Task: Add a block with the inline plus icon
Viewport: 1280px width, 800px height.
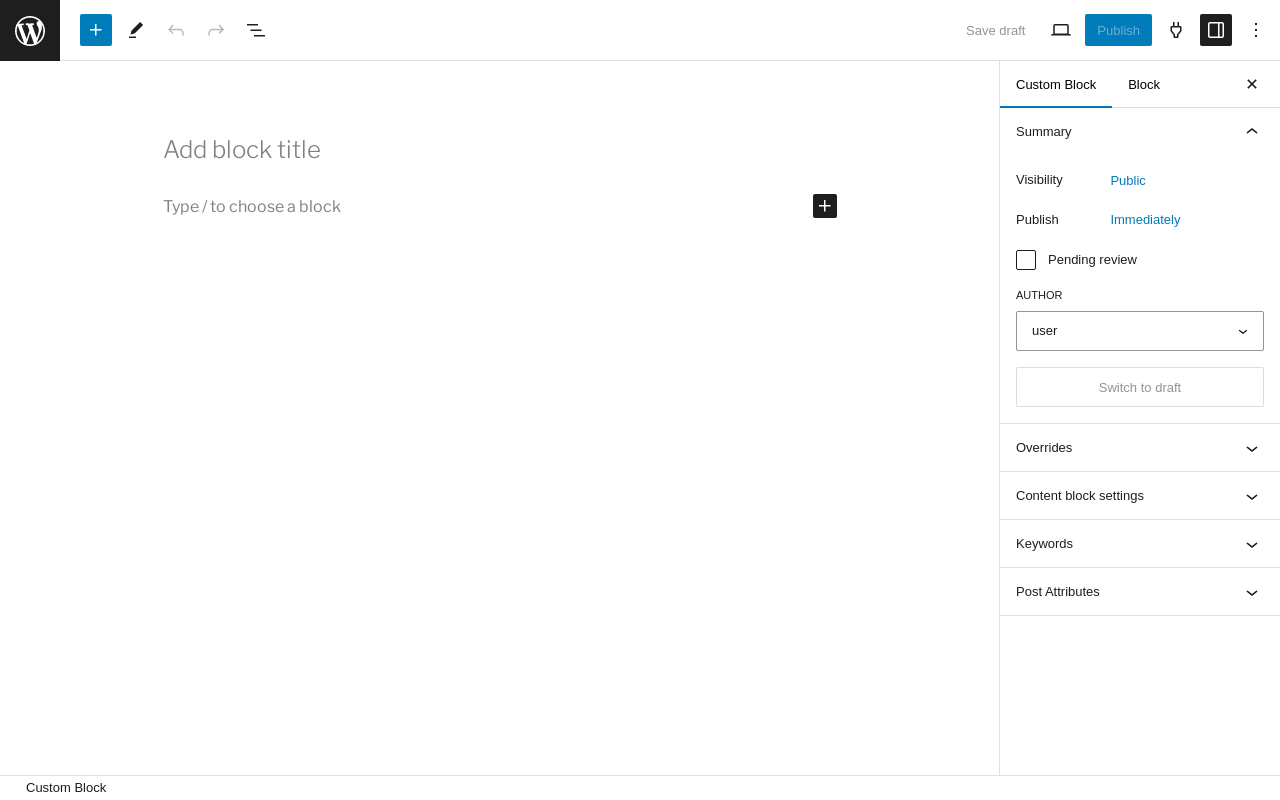Action: (x=825, y=206)
